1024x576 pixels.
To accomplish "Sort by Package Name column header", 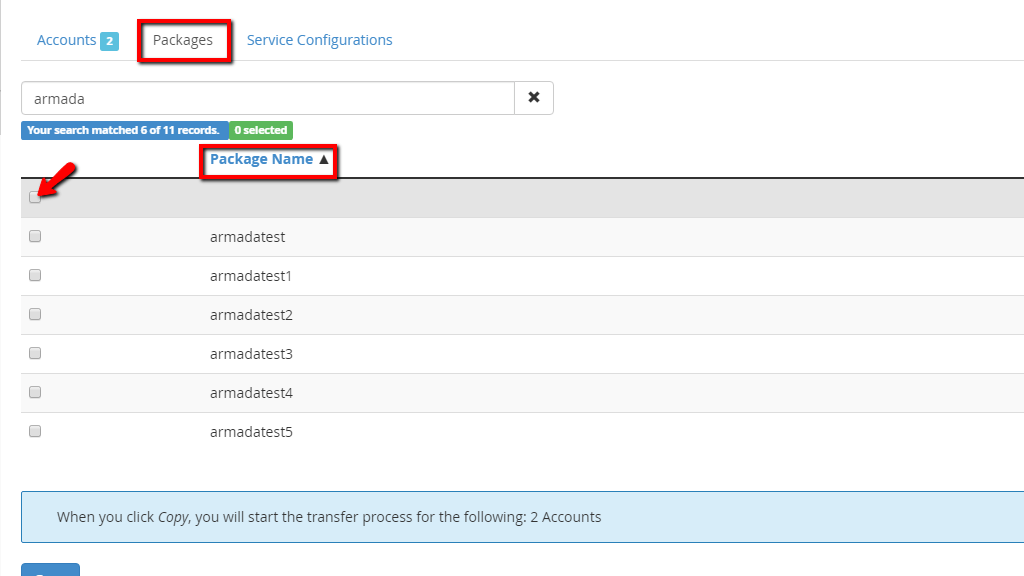I will (261, 159).
